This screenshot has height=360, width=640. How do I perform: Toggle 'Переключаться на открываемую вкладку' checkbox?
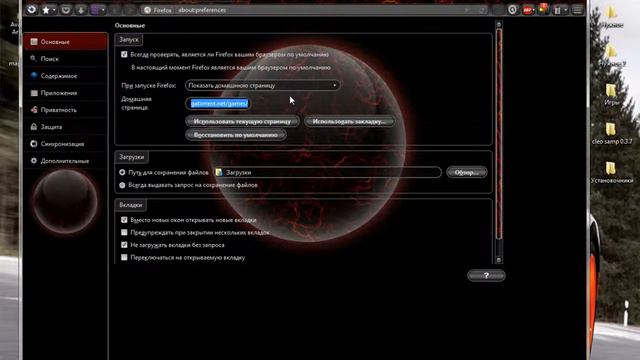(124, 257)
